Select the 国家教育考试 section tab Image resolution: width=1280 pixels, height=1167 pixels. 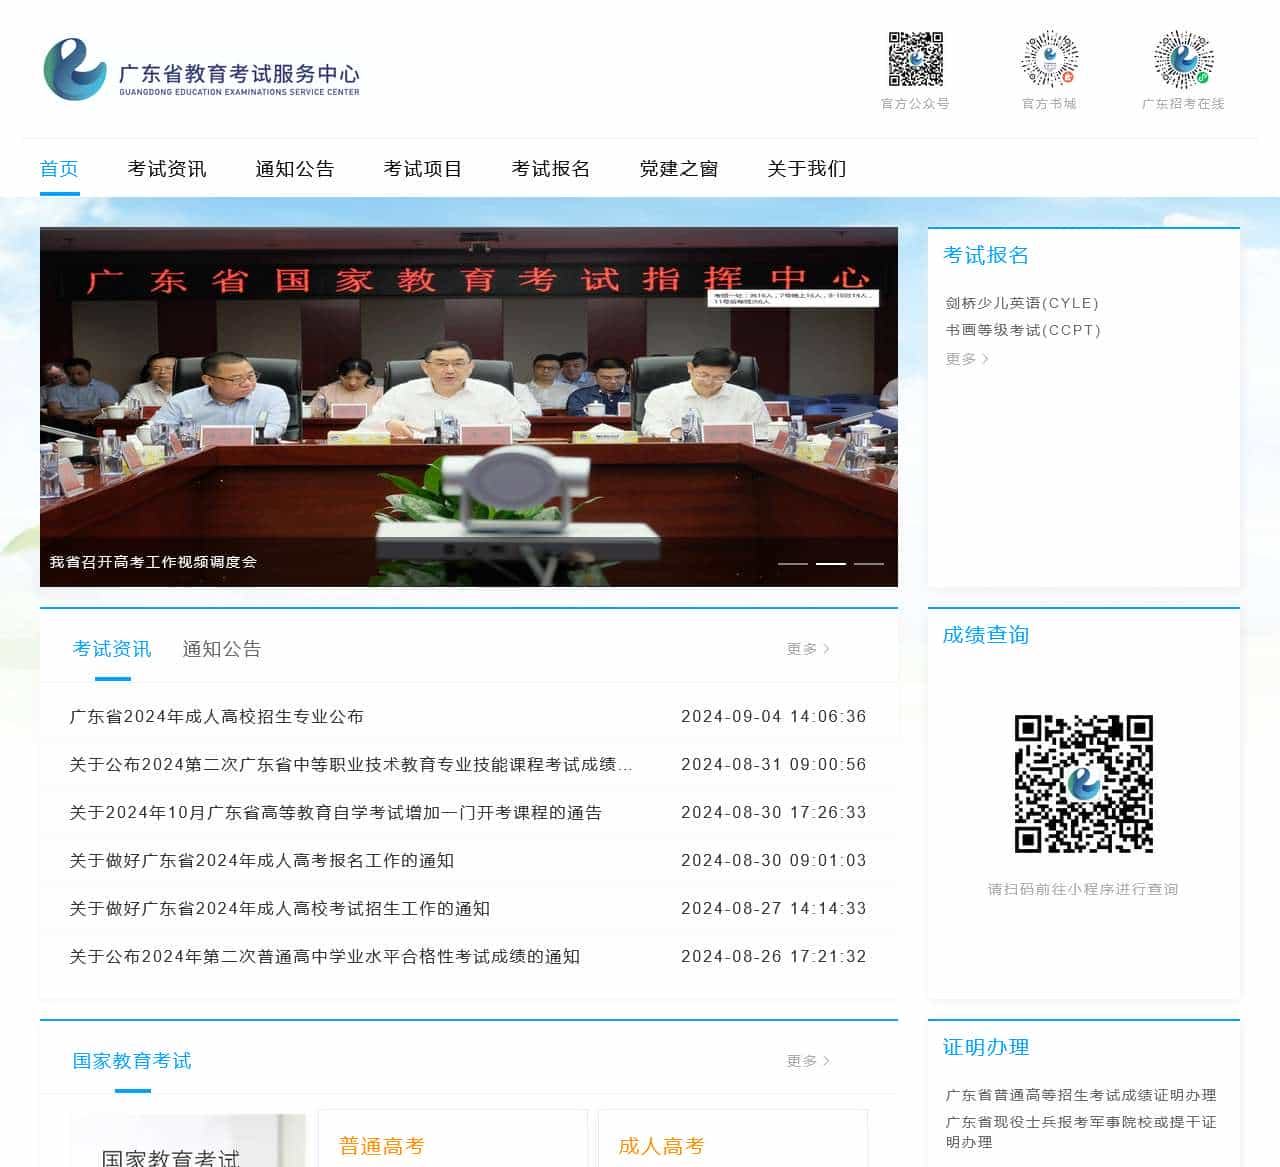pyautogui.click(x=132, y=1060)
